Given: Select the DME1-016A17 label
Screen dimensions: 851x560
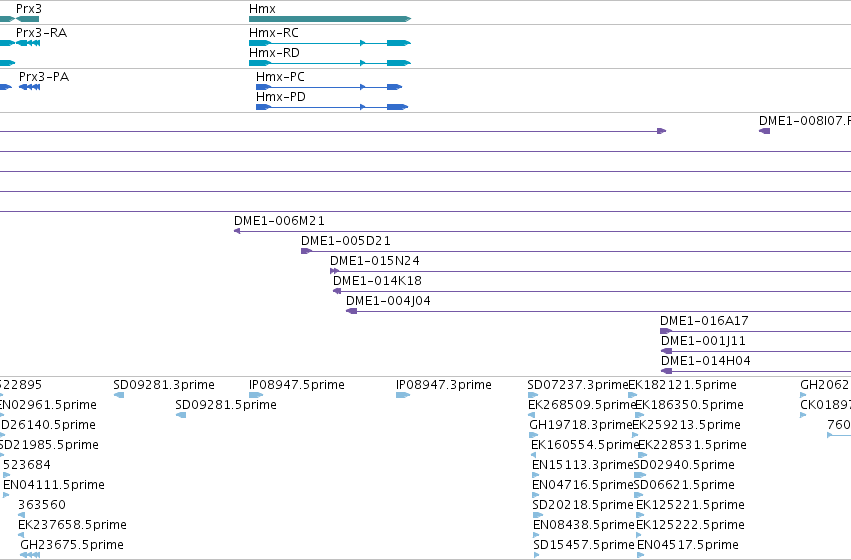Looking at the screenshot, I should click(704, 321).
